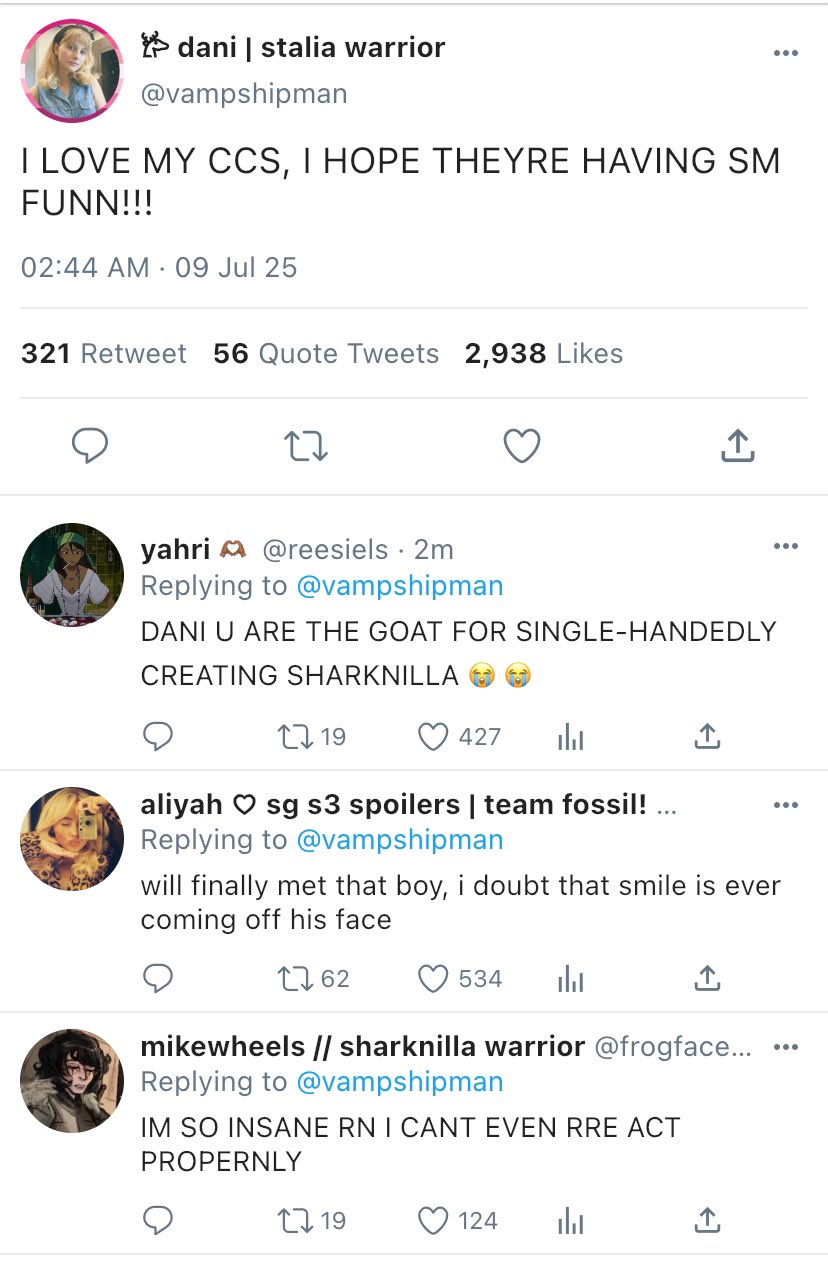Open more options on yahri's reply

pyautogui.click(x=786, y=546)
